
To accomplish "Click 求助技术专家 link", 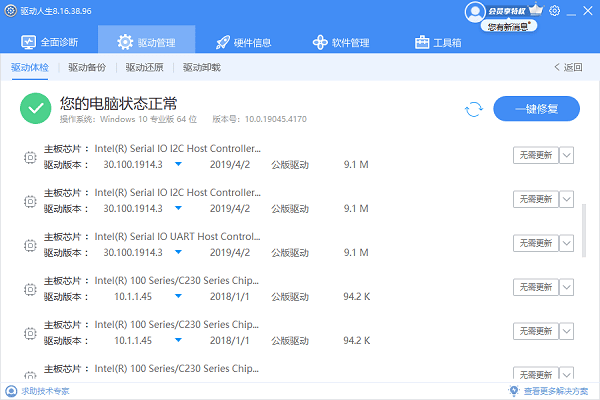I will (x=45, y=391).
